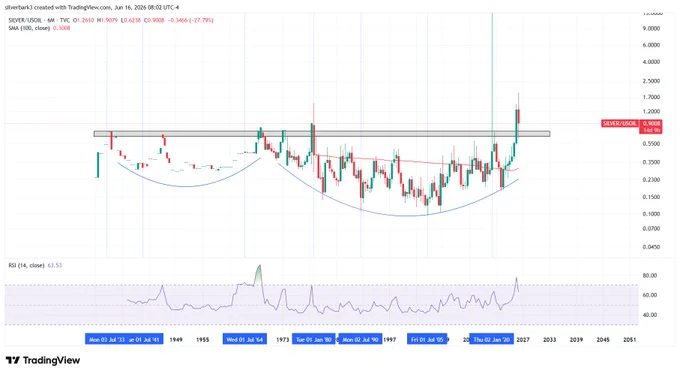
Task: Select the SMA (100, close) indicator legend
Action: [29, 28]
